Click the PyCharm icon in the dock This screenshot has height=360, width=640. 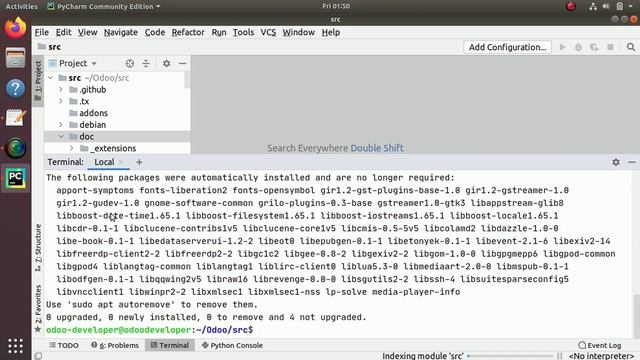pyautogui.click(x=16, y=178)
